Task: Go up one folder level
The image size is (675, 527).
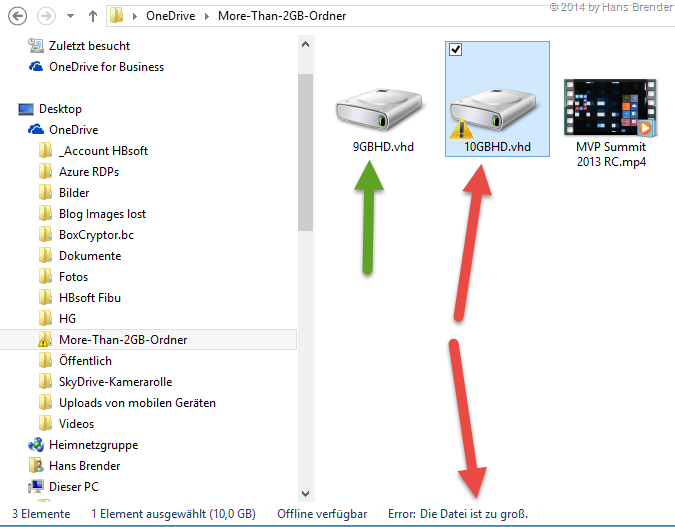Action: click(x=93, y=16)
